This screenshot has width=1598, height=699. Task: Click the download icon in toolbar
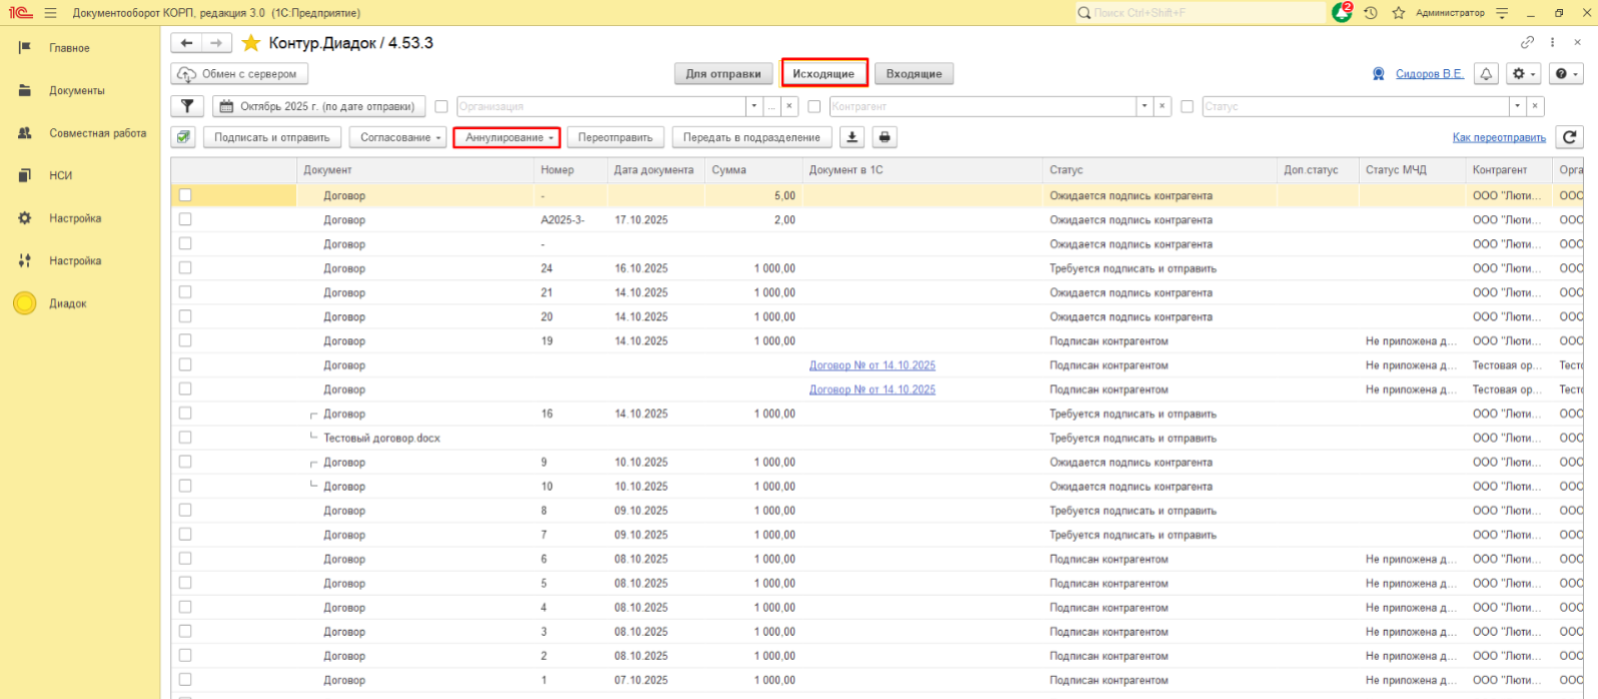click(851, 137)
